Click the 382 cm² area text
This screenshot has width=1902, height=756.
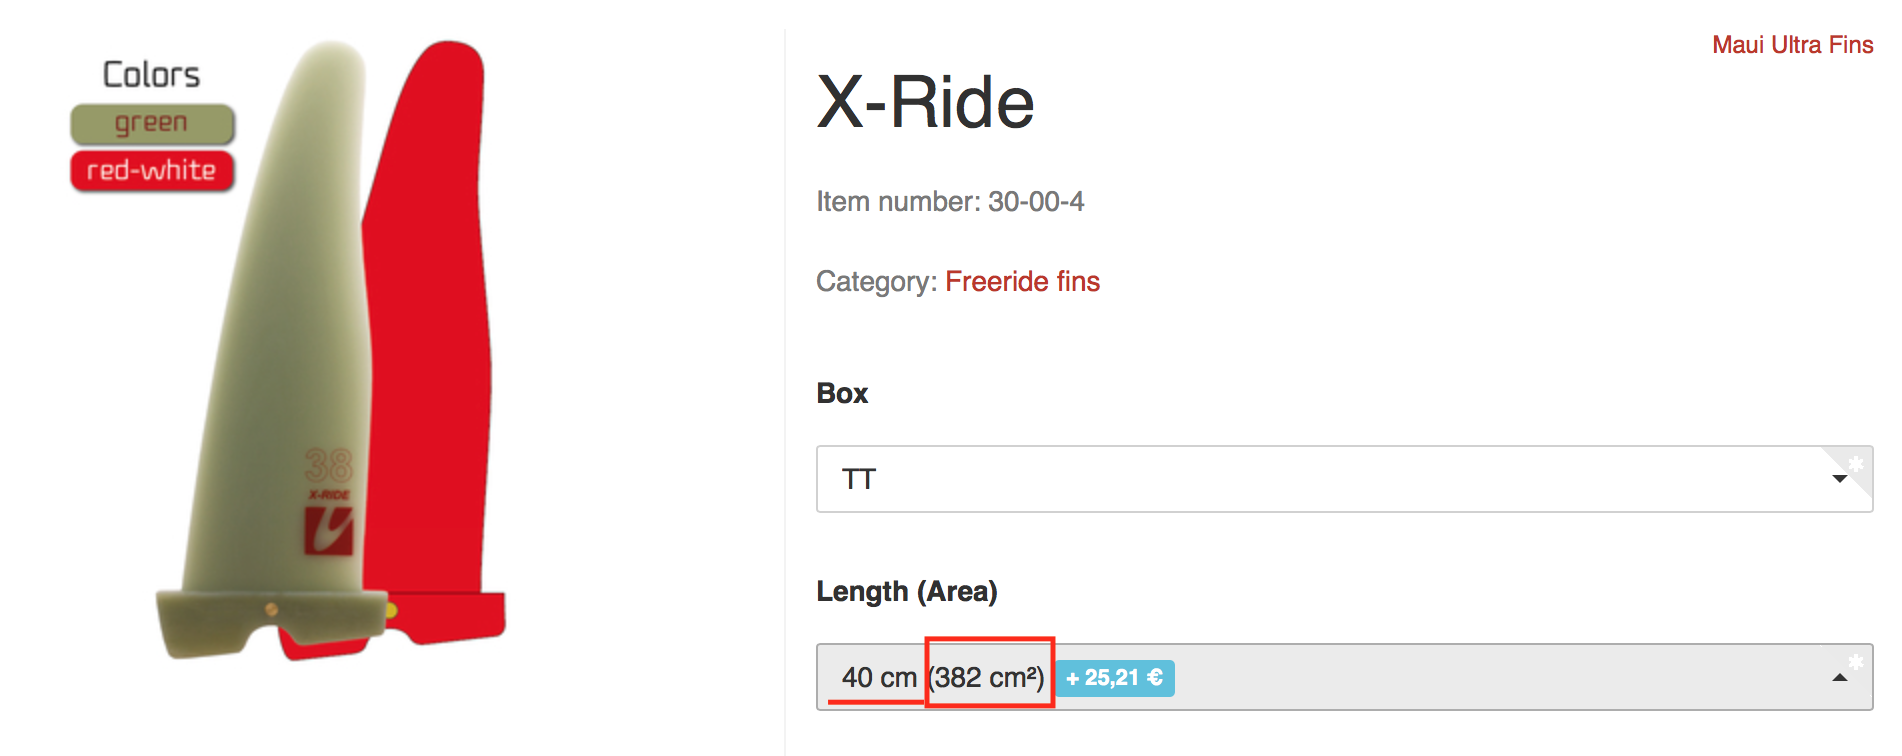[x=989, y=678]
